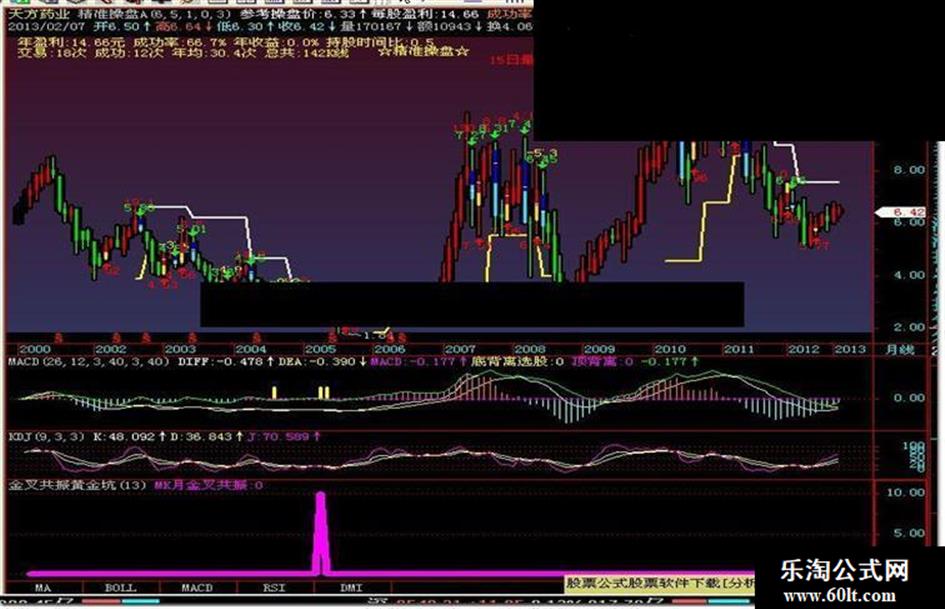
Task: Switch to the BOLL indicator tab
Action: point(121,587)
